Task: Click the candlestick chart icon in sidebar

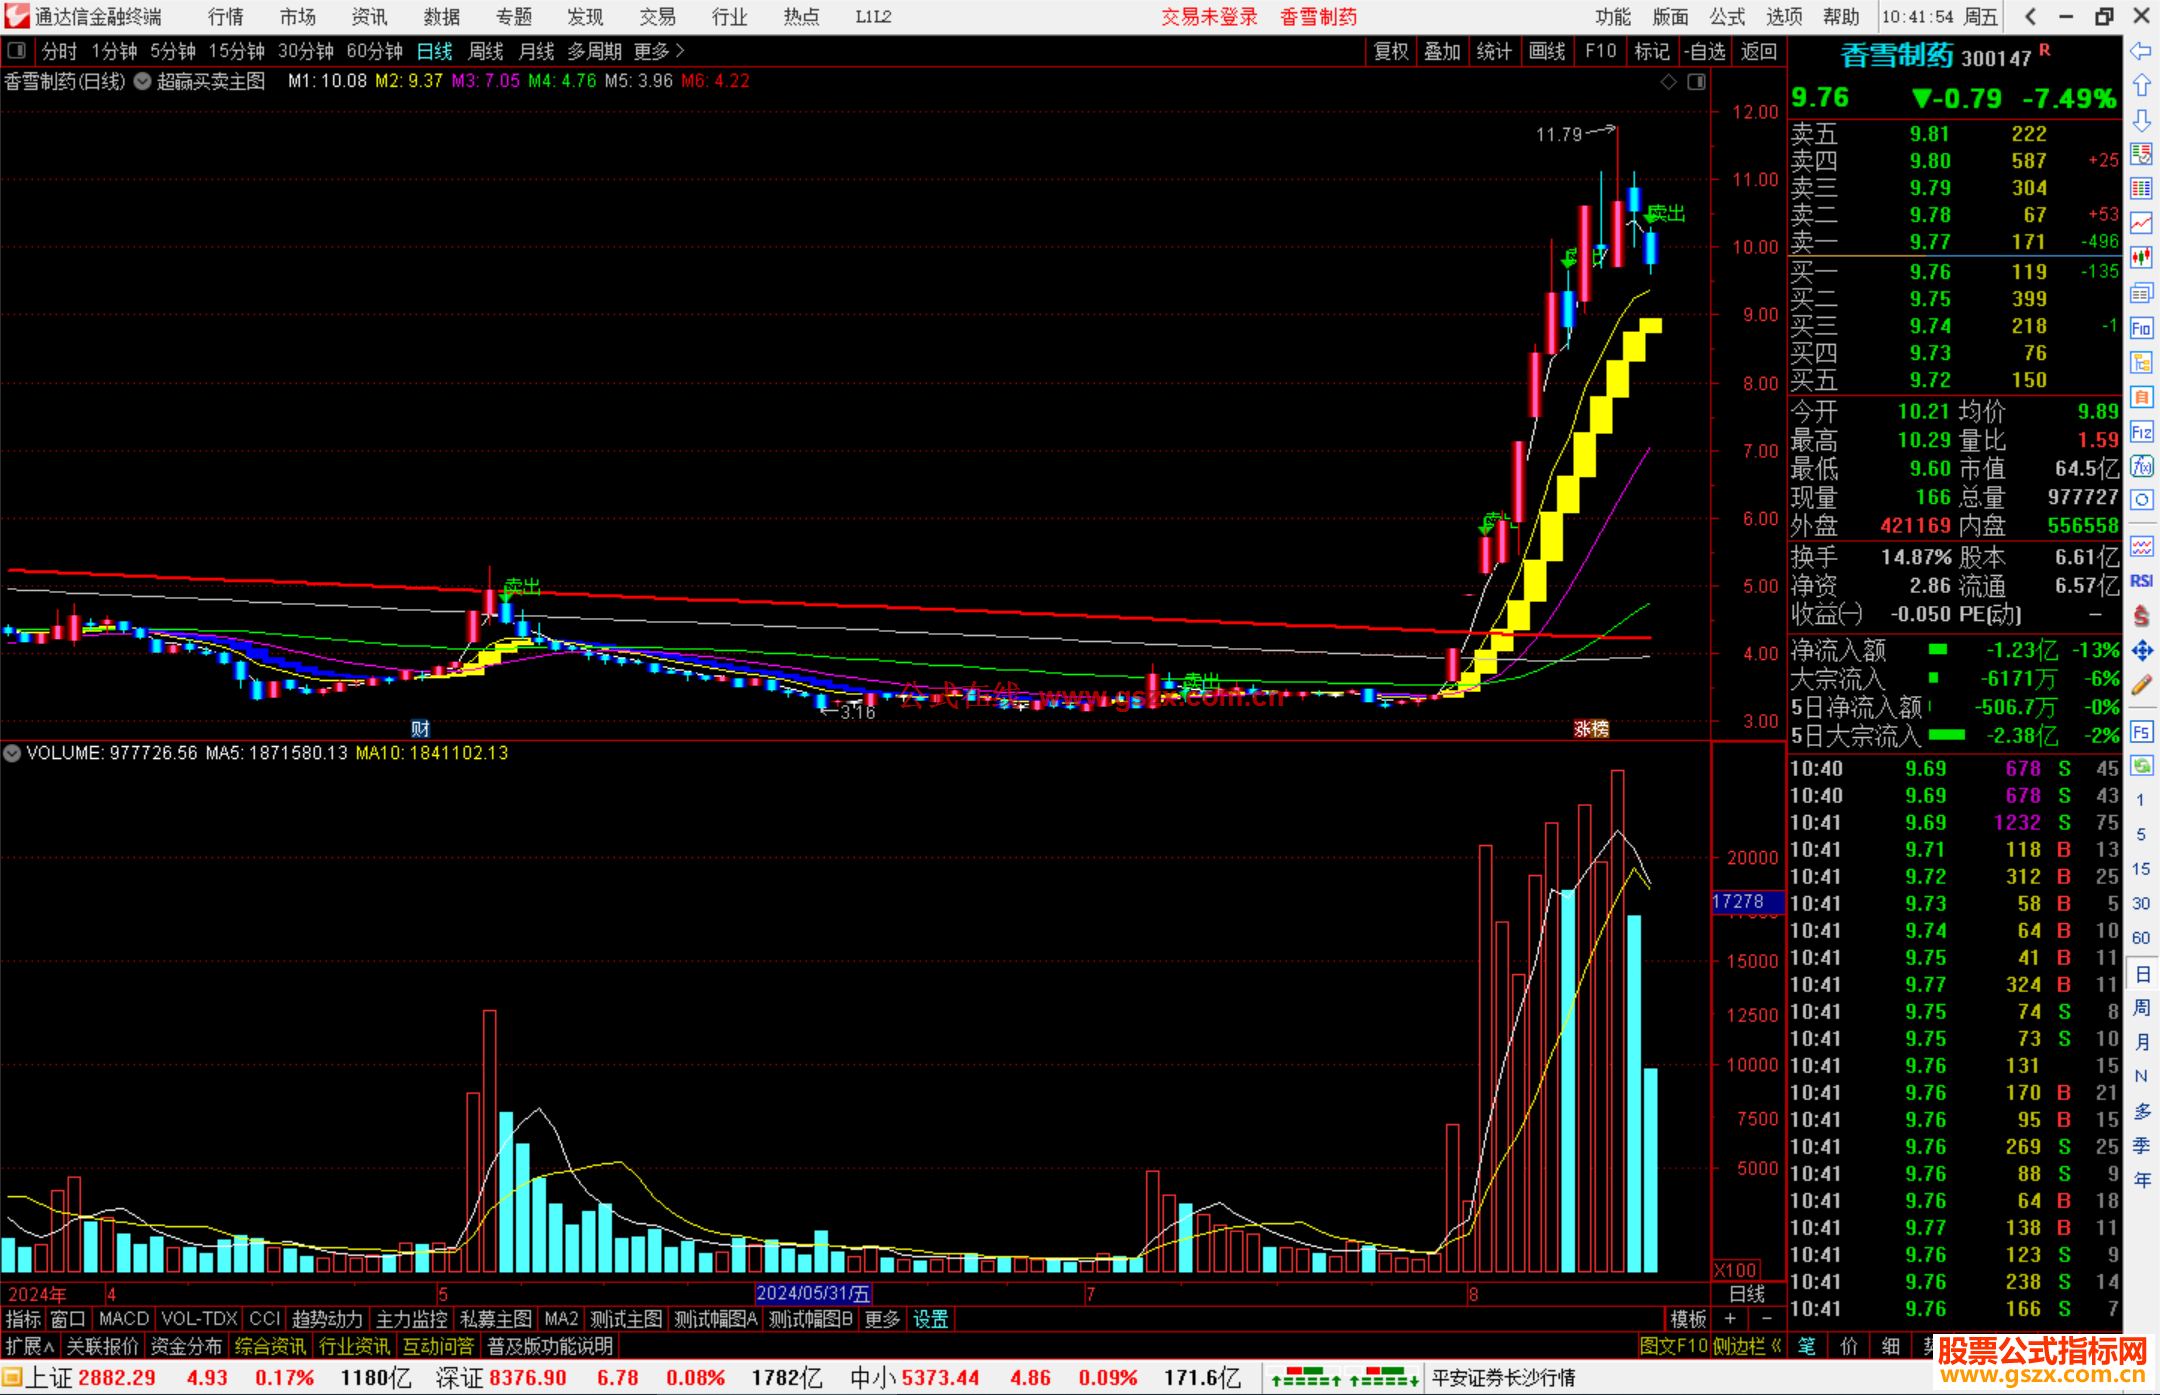Action: pos(2141,258)
